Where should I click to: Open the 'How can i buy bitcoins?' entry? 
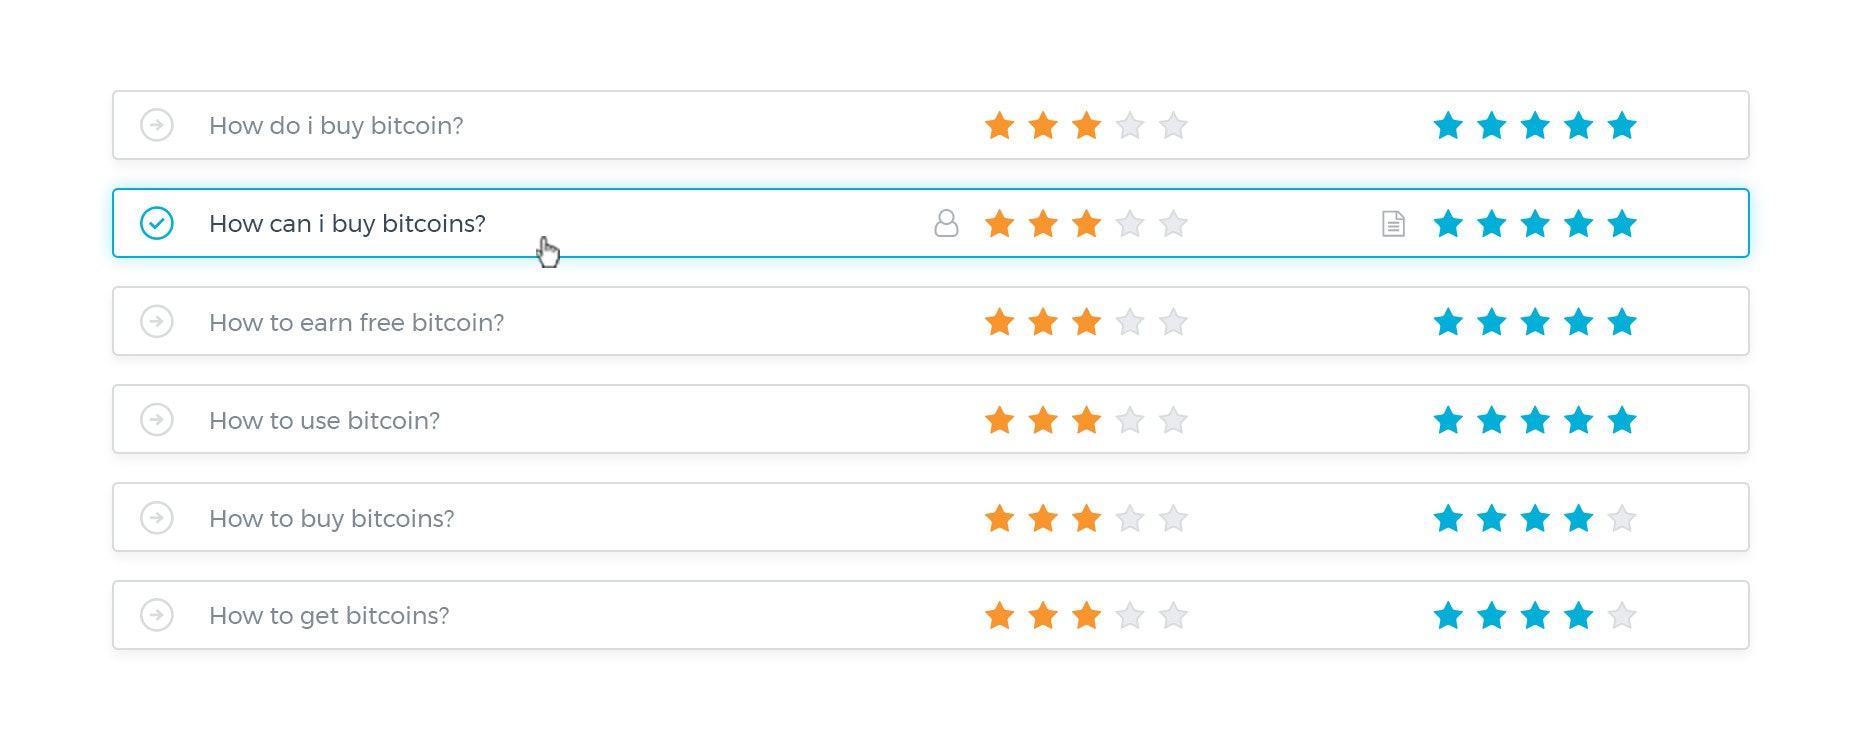click(x=347, y=223)
